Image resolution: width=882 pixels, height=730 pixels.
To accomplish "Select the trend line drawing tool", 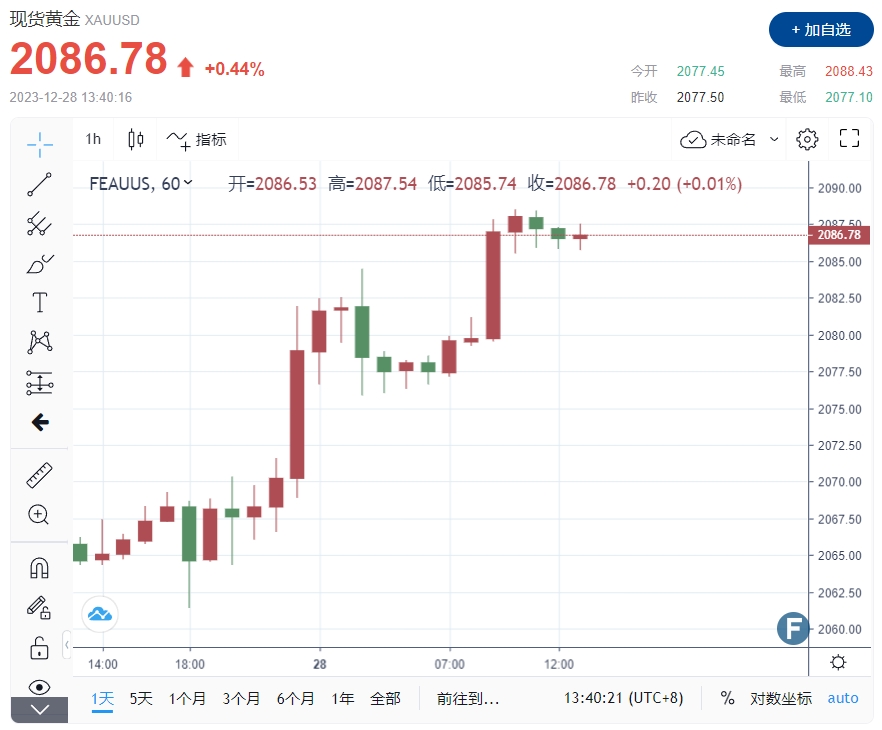I will [39, 184].
